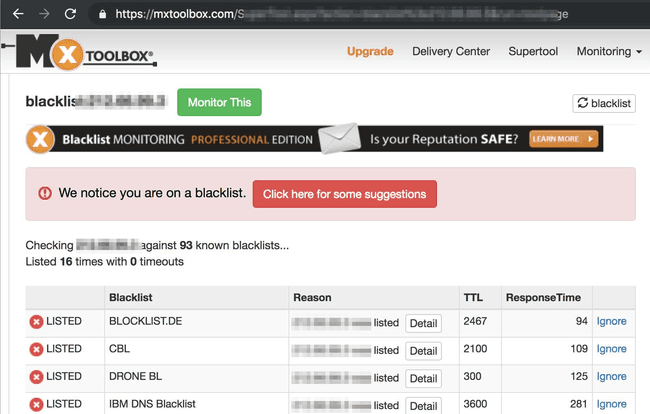
Task: Select CBL blacklist name
Action: click(x=119, y=349)
